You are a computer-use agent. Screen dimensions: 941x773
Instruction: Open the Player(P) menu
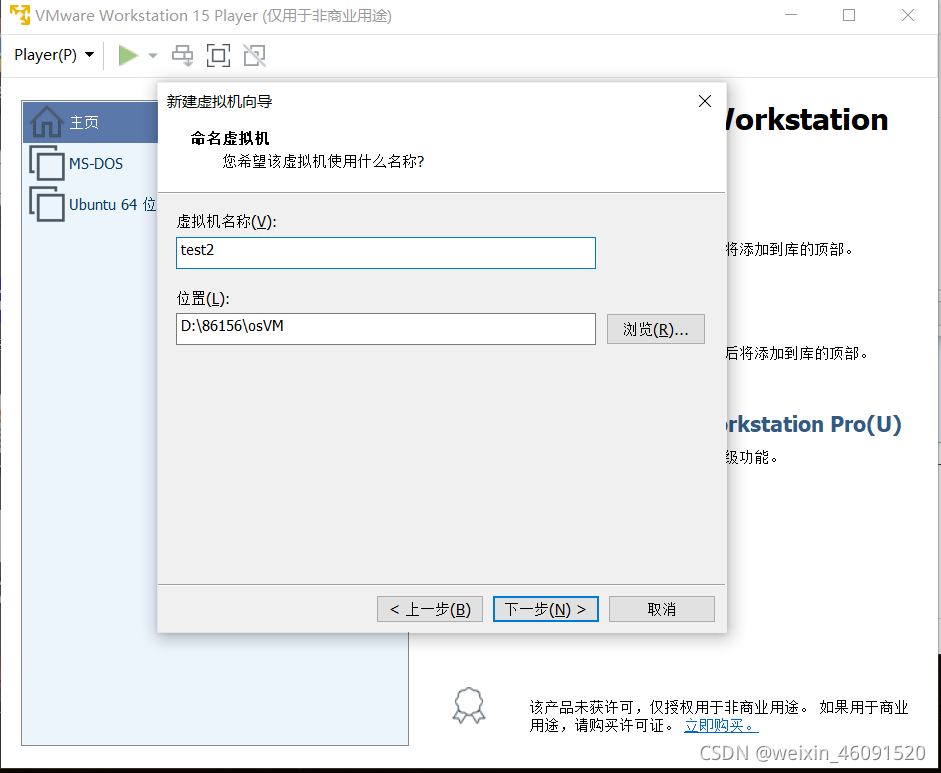(44, 55)
